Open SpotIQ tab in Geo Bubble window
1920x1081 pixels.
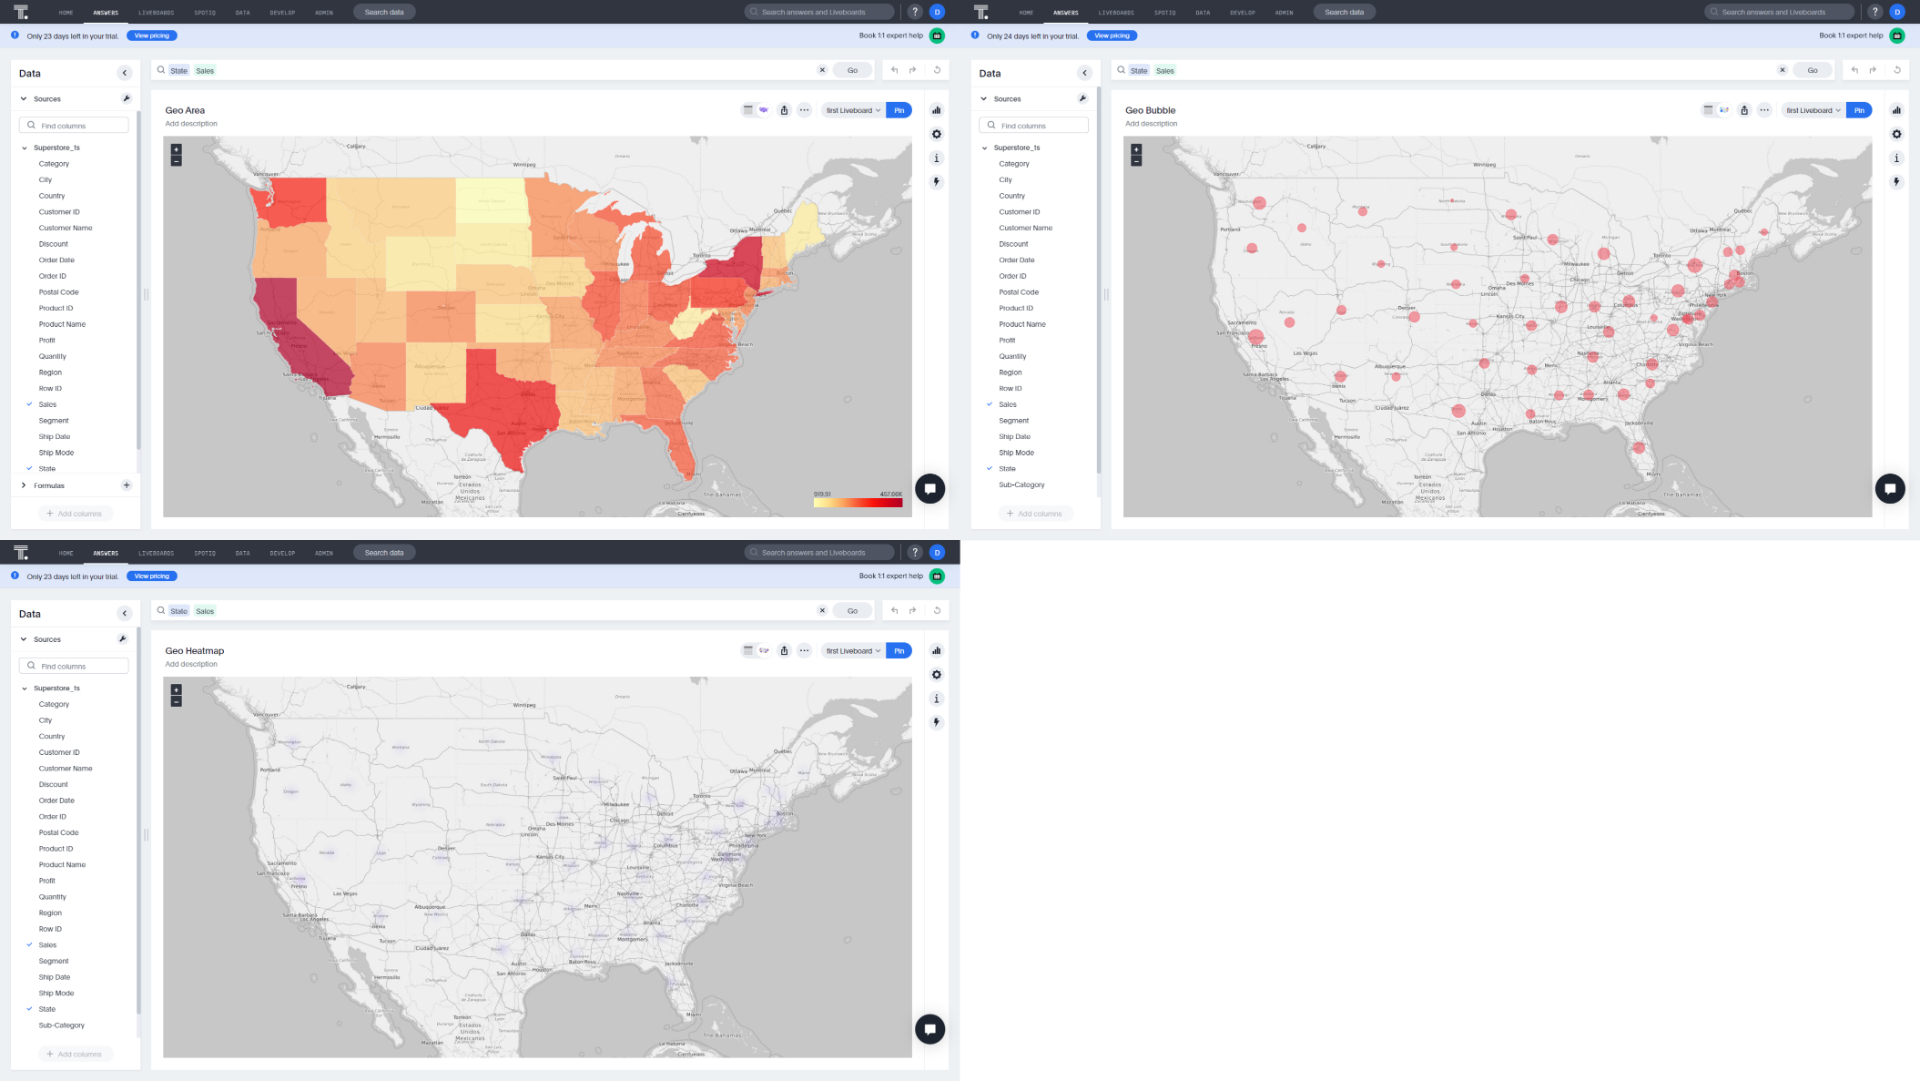click(x=1165, y=12)
